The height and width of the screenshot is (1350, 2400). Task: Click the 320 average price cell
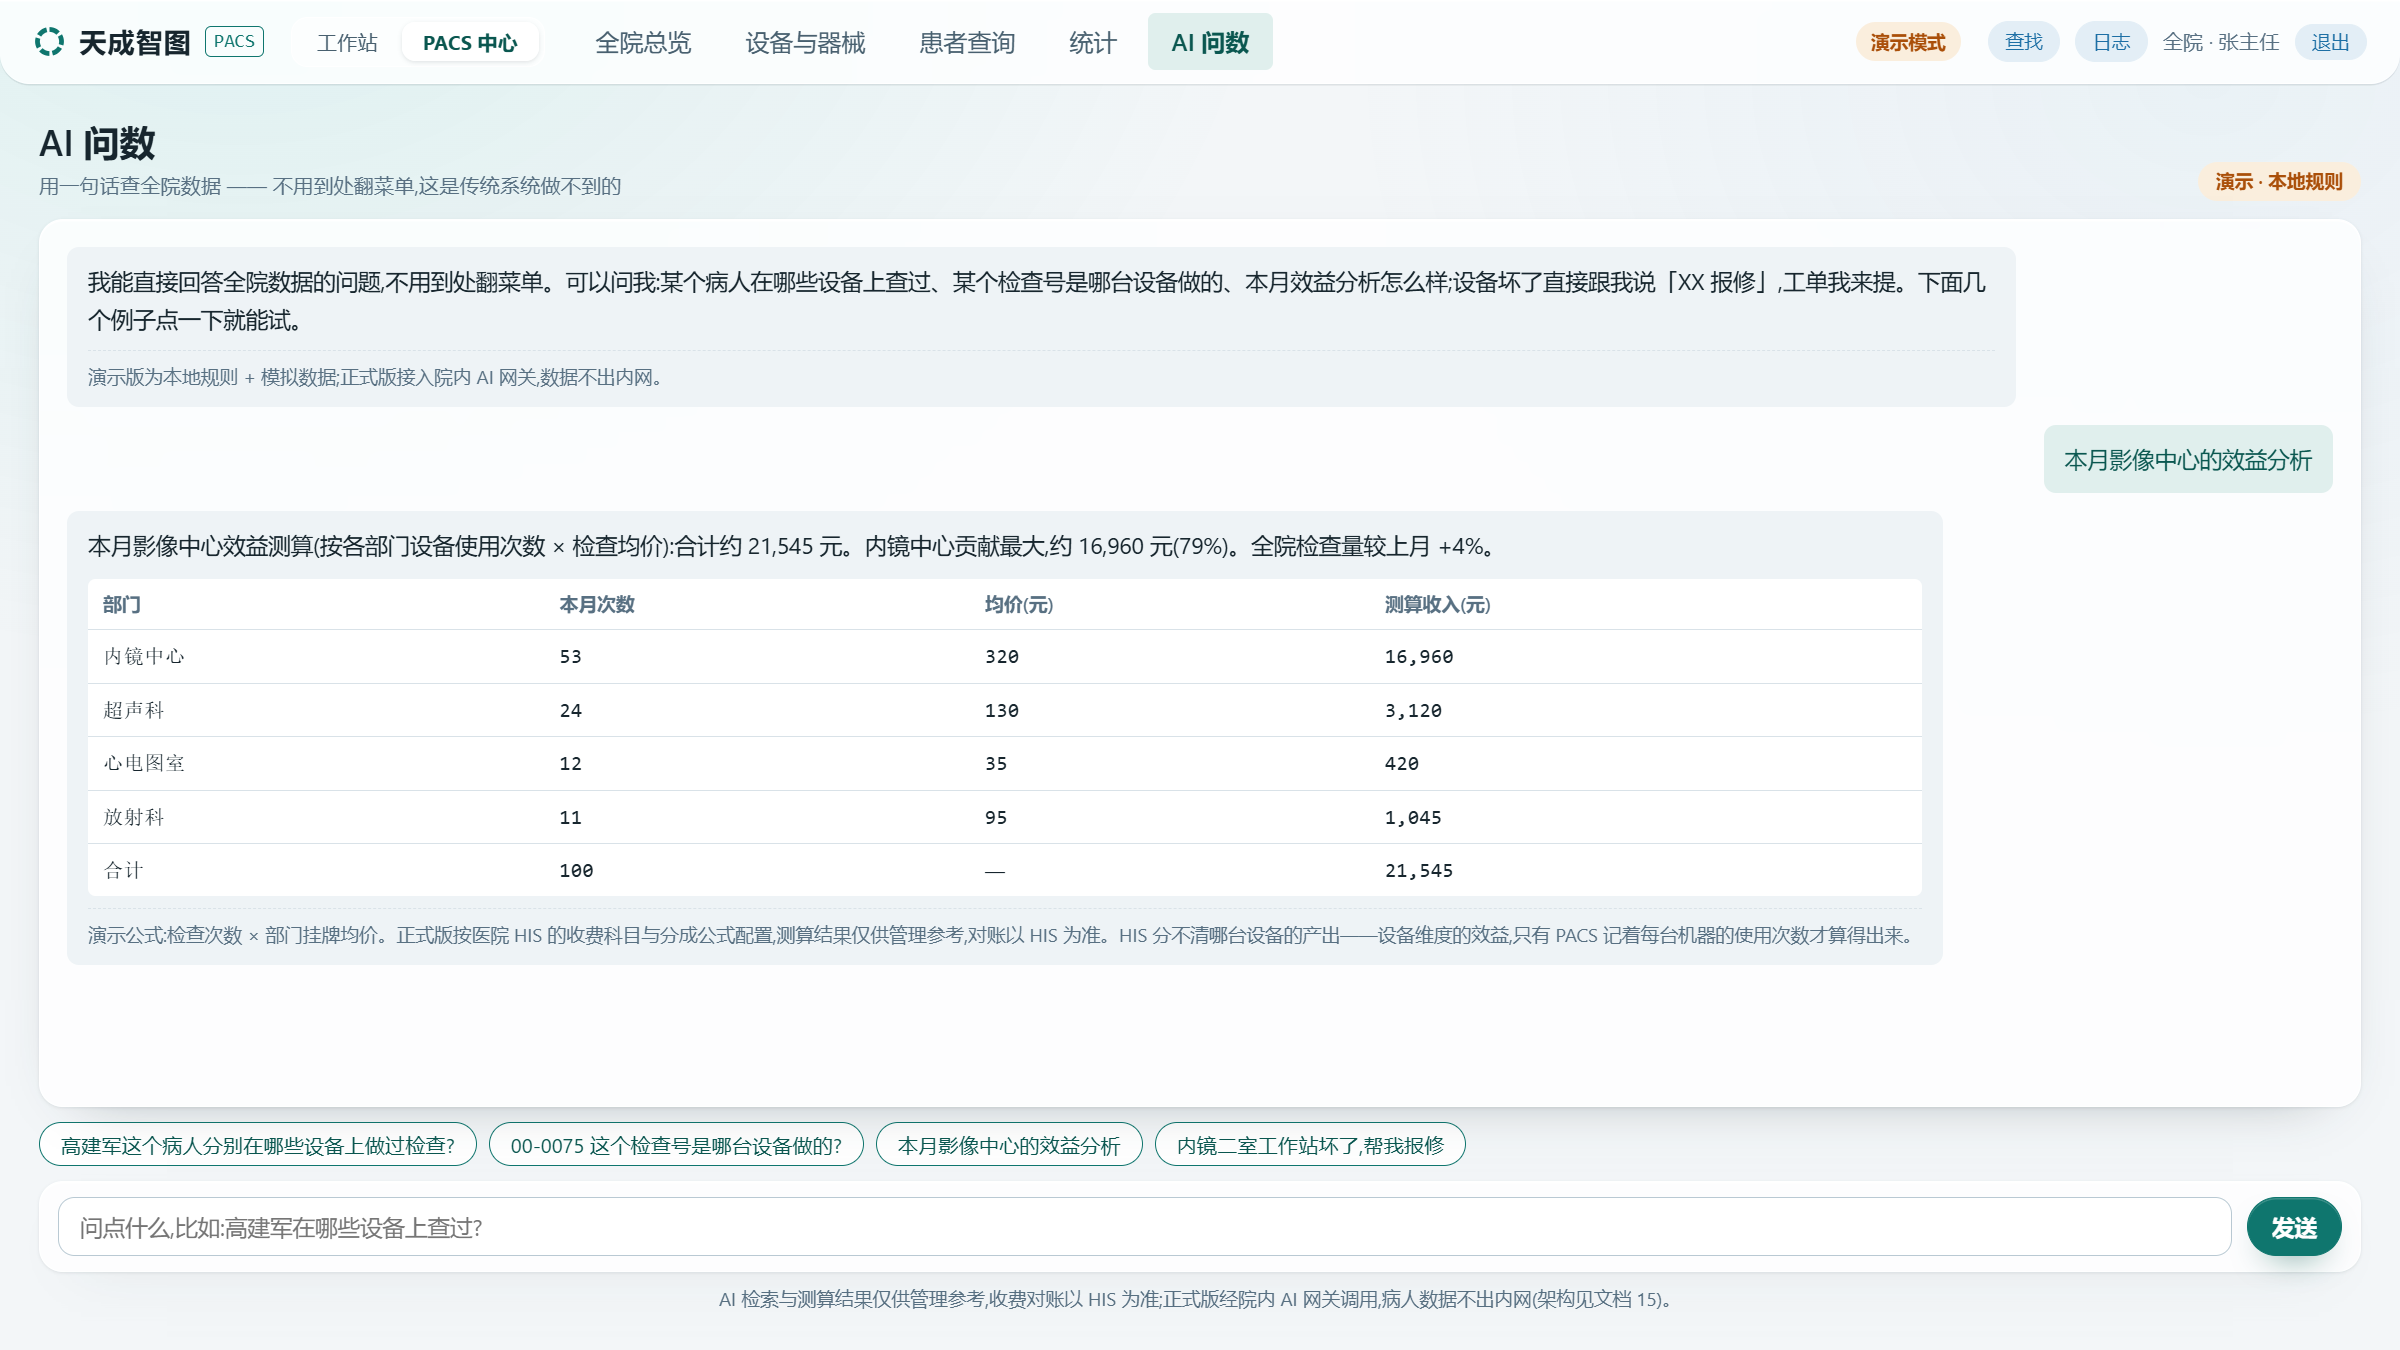tap(1002, 657)
